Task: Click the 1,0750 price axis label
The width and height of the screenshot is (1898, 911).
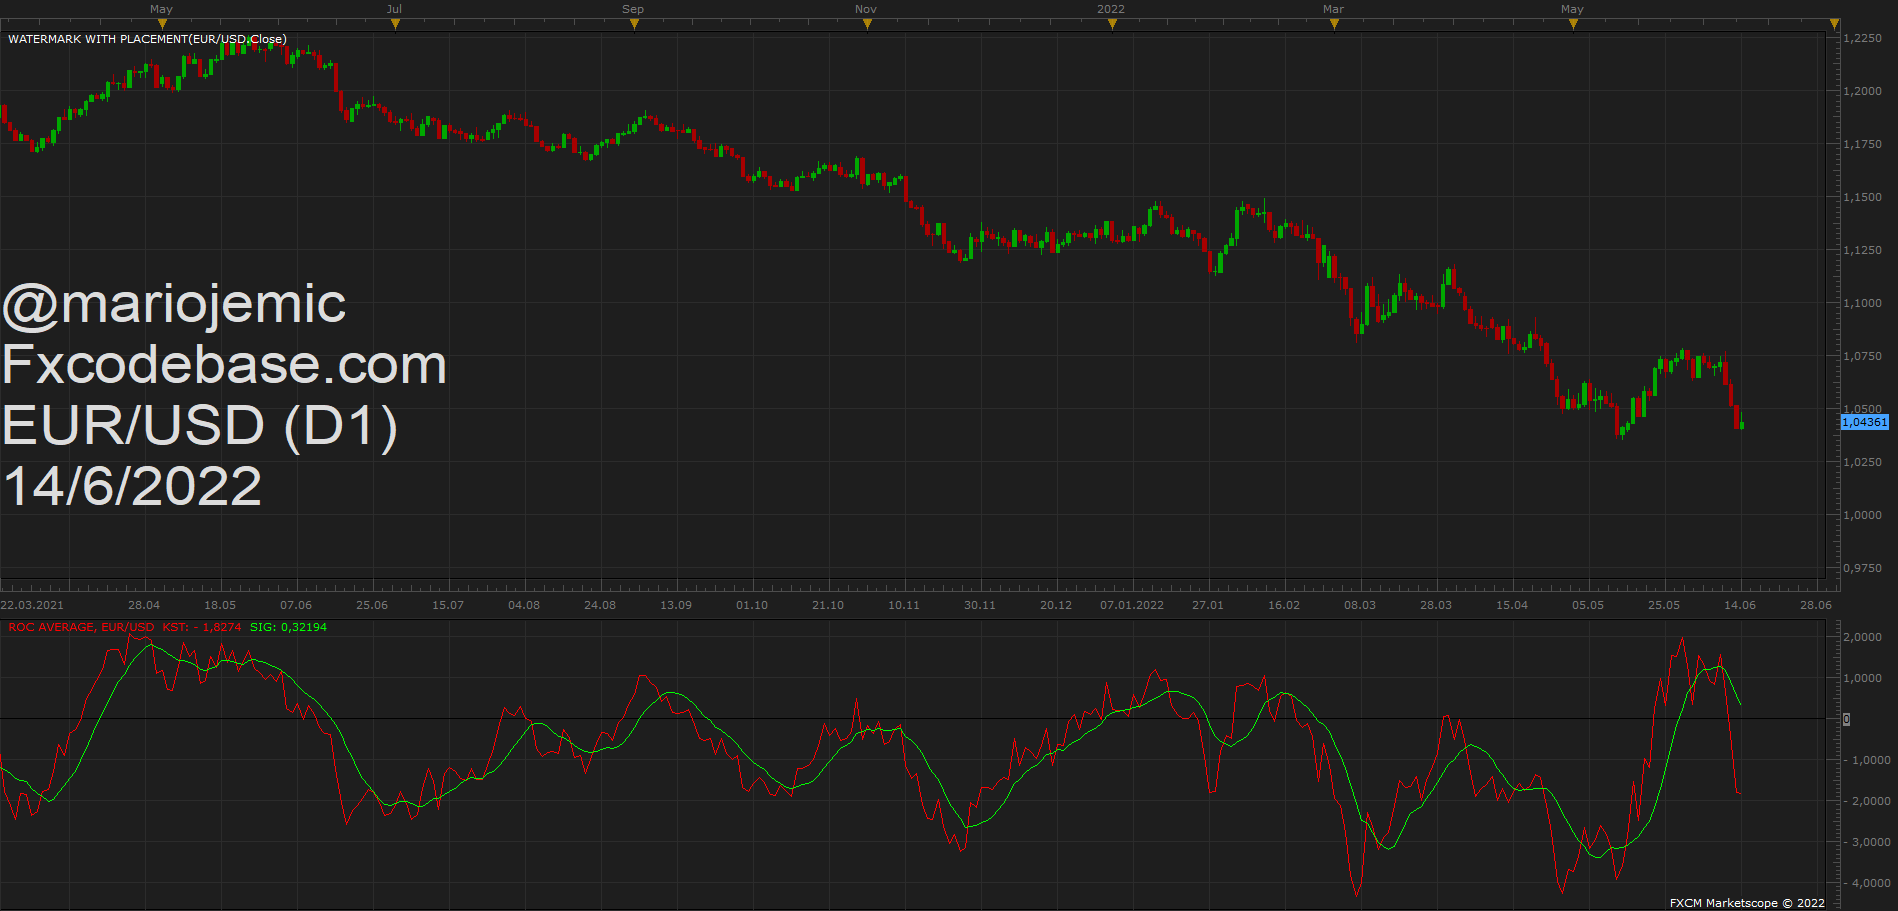Action: pyautogui.click(x=1863, y=356)
